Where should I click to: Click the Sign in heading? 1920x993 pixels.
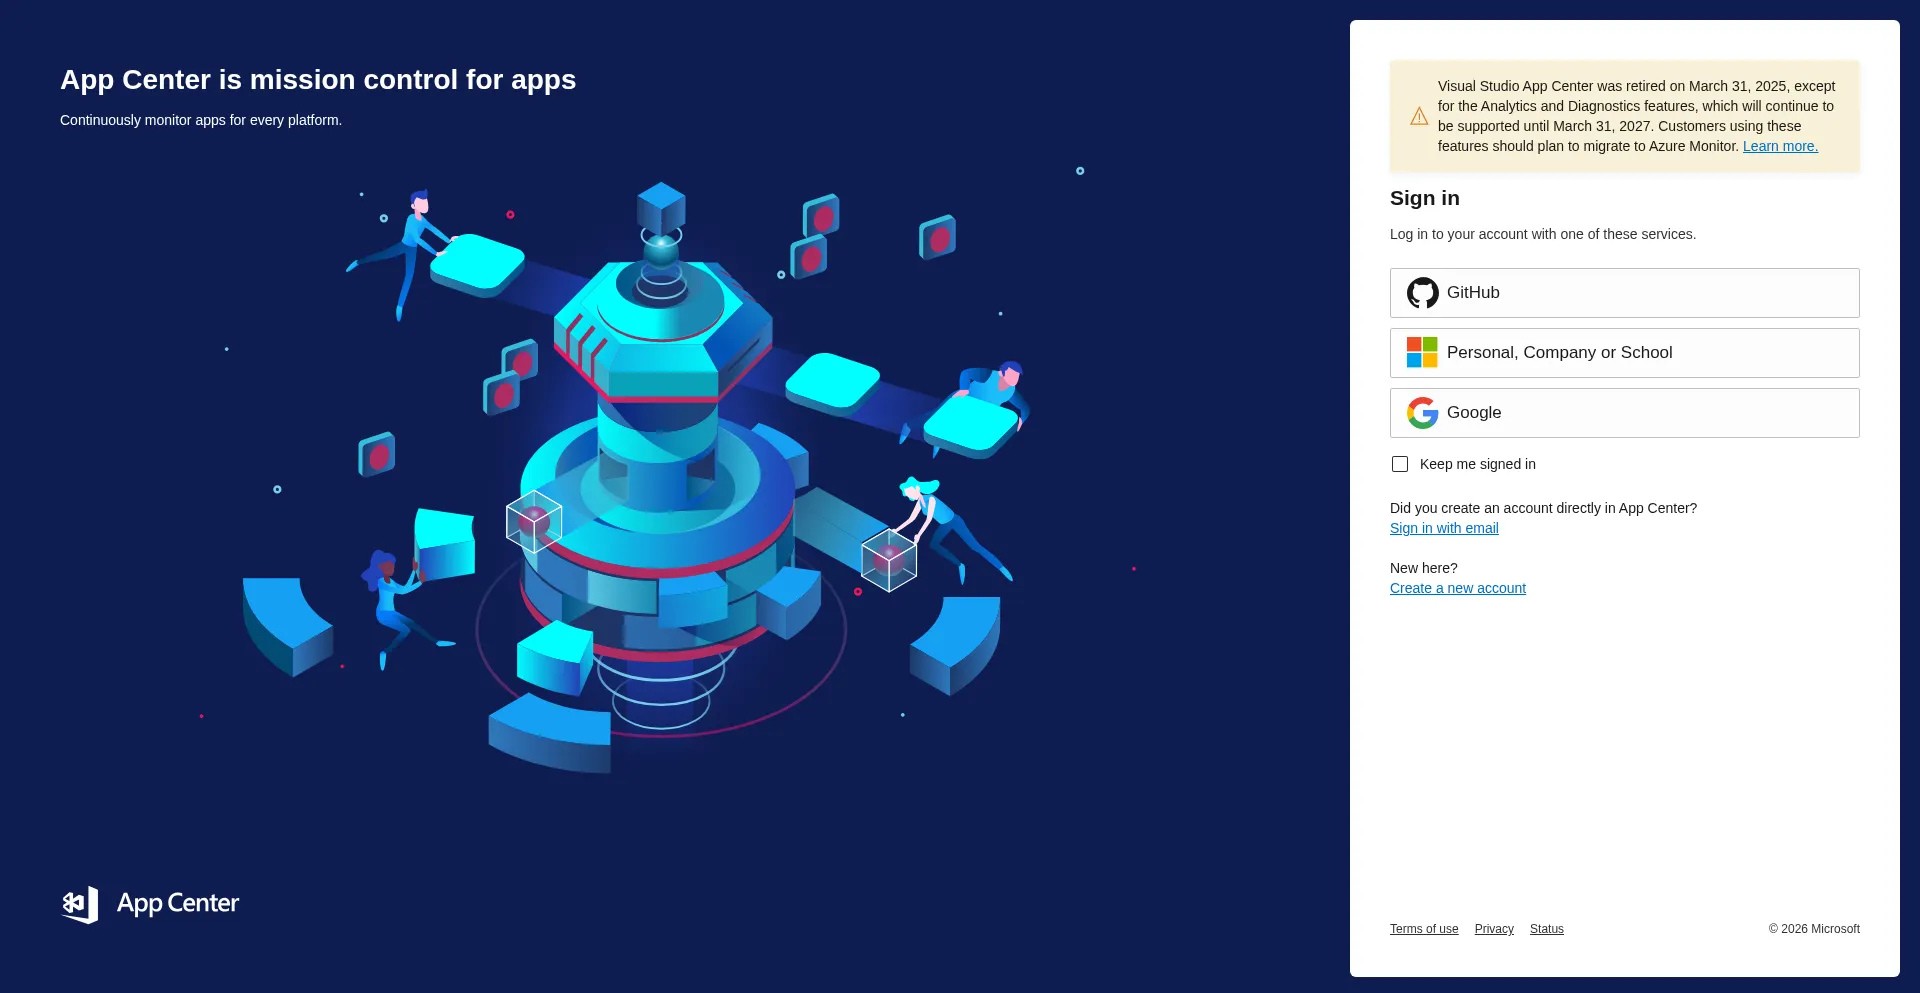pyautogui.click(x=1424, y=198)
